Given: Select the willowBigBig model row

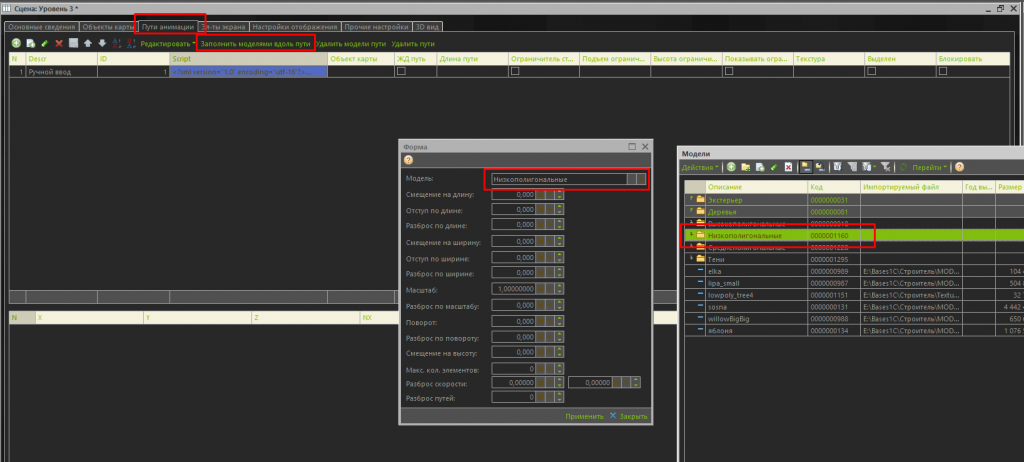Looking at the screenshot, I should click(x=852, y=318).
